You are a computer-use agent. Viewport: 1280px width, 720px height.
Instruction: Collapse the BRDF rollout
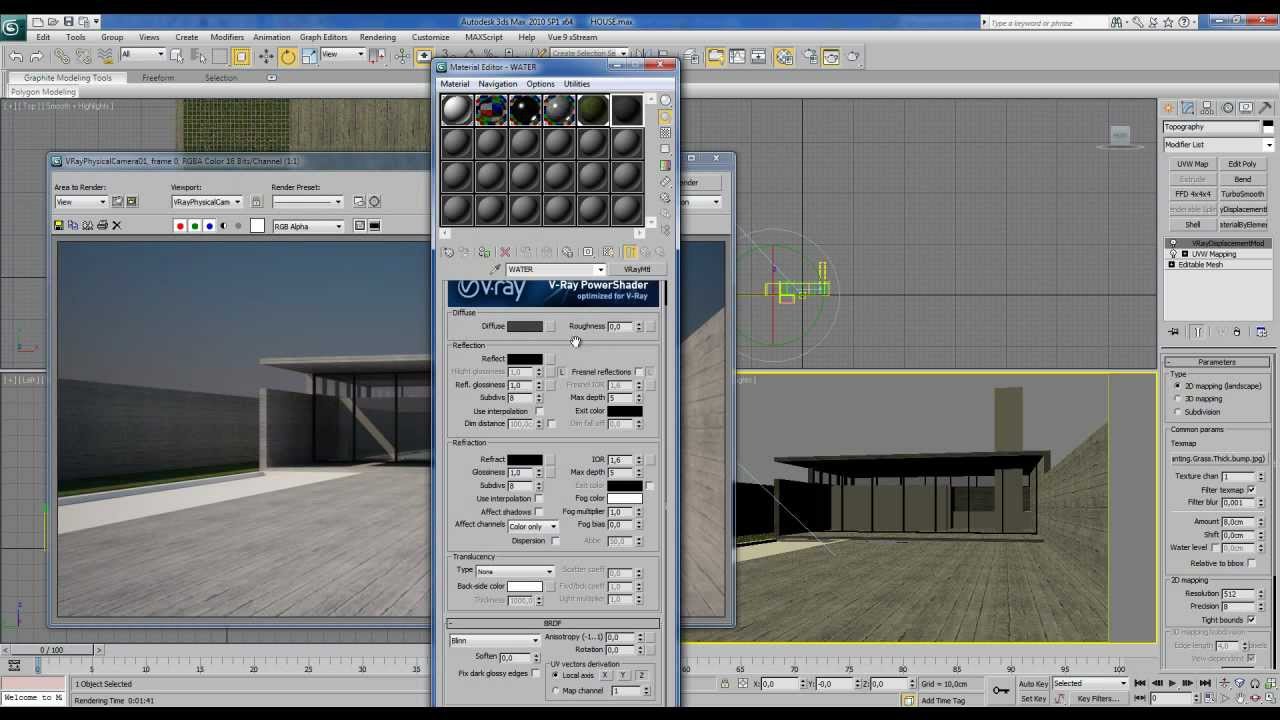click(553, 623)
